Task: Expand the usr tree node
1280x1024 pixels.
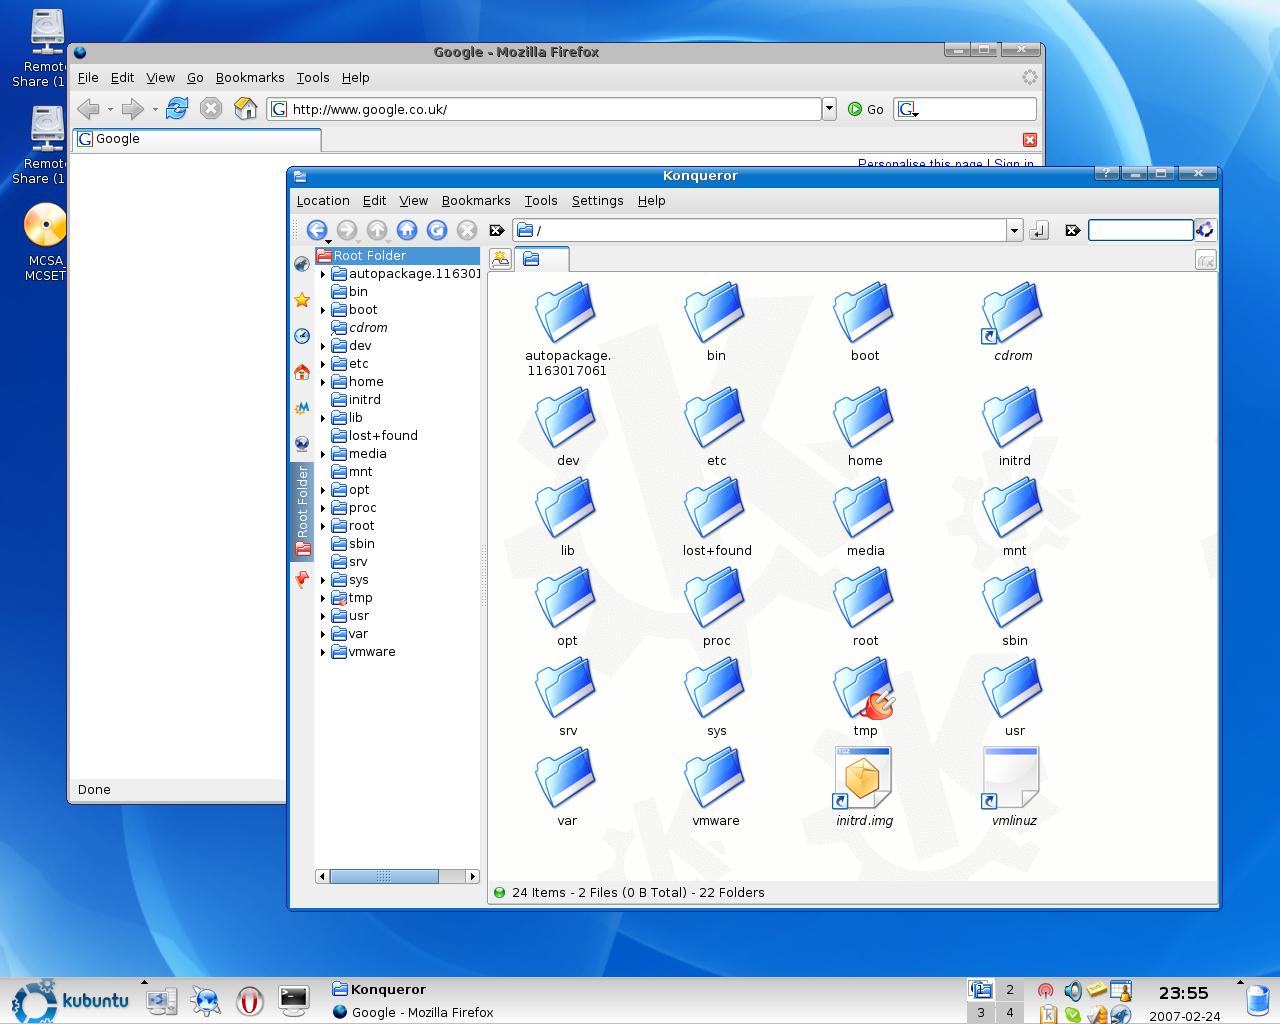Action: [323, 616]
